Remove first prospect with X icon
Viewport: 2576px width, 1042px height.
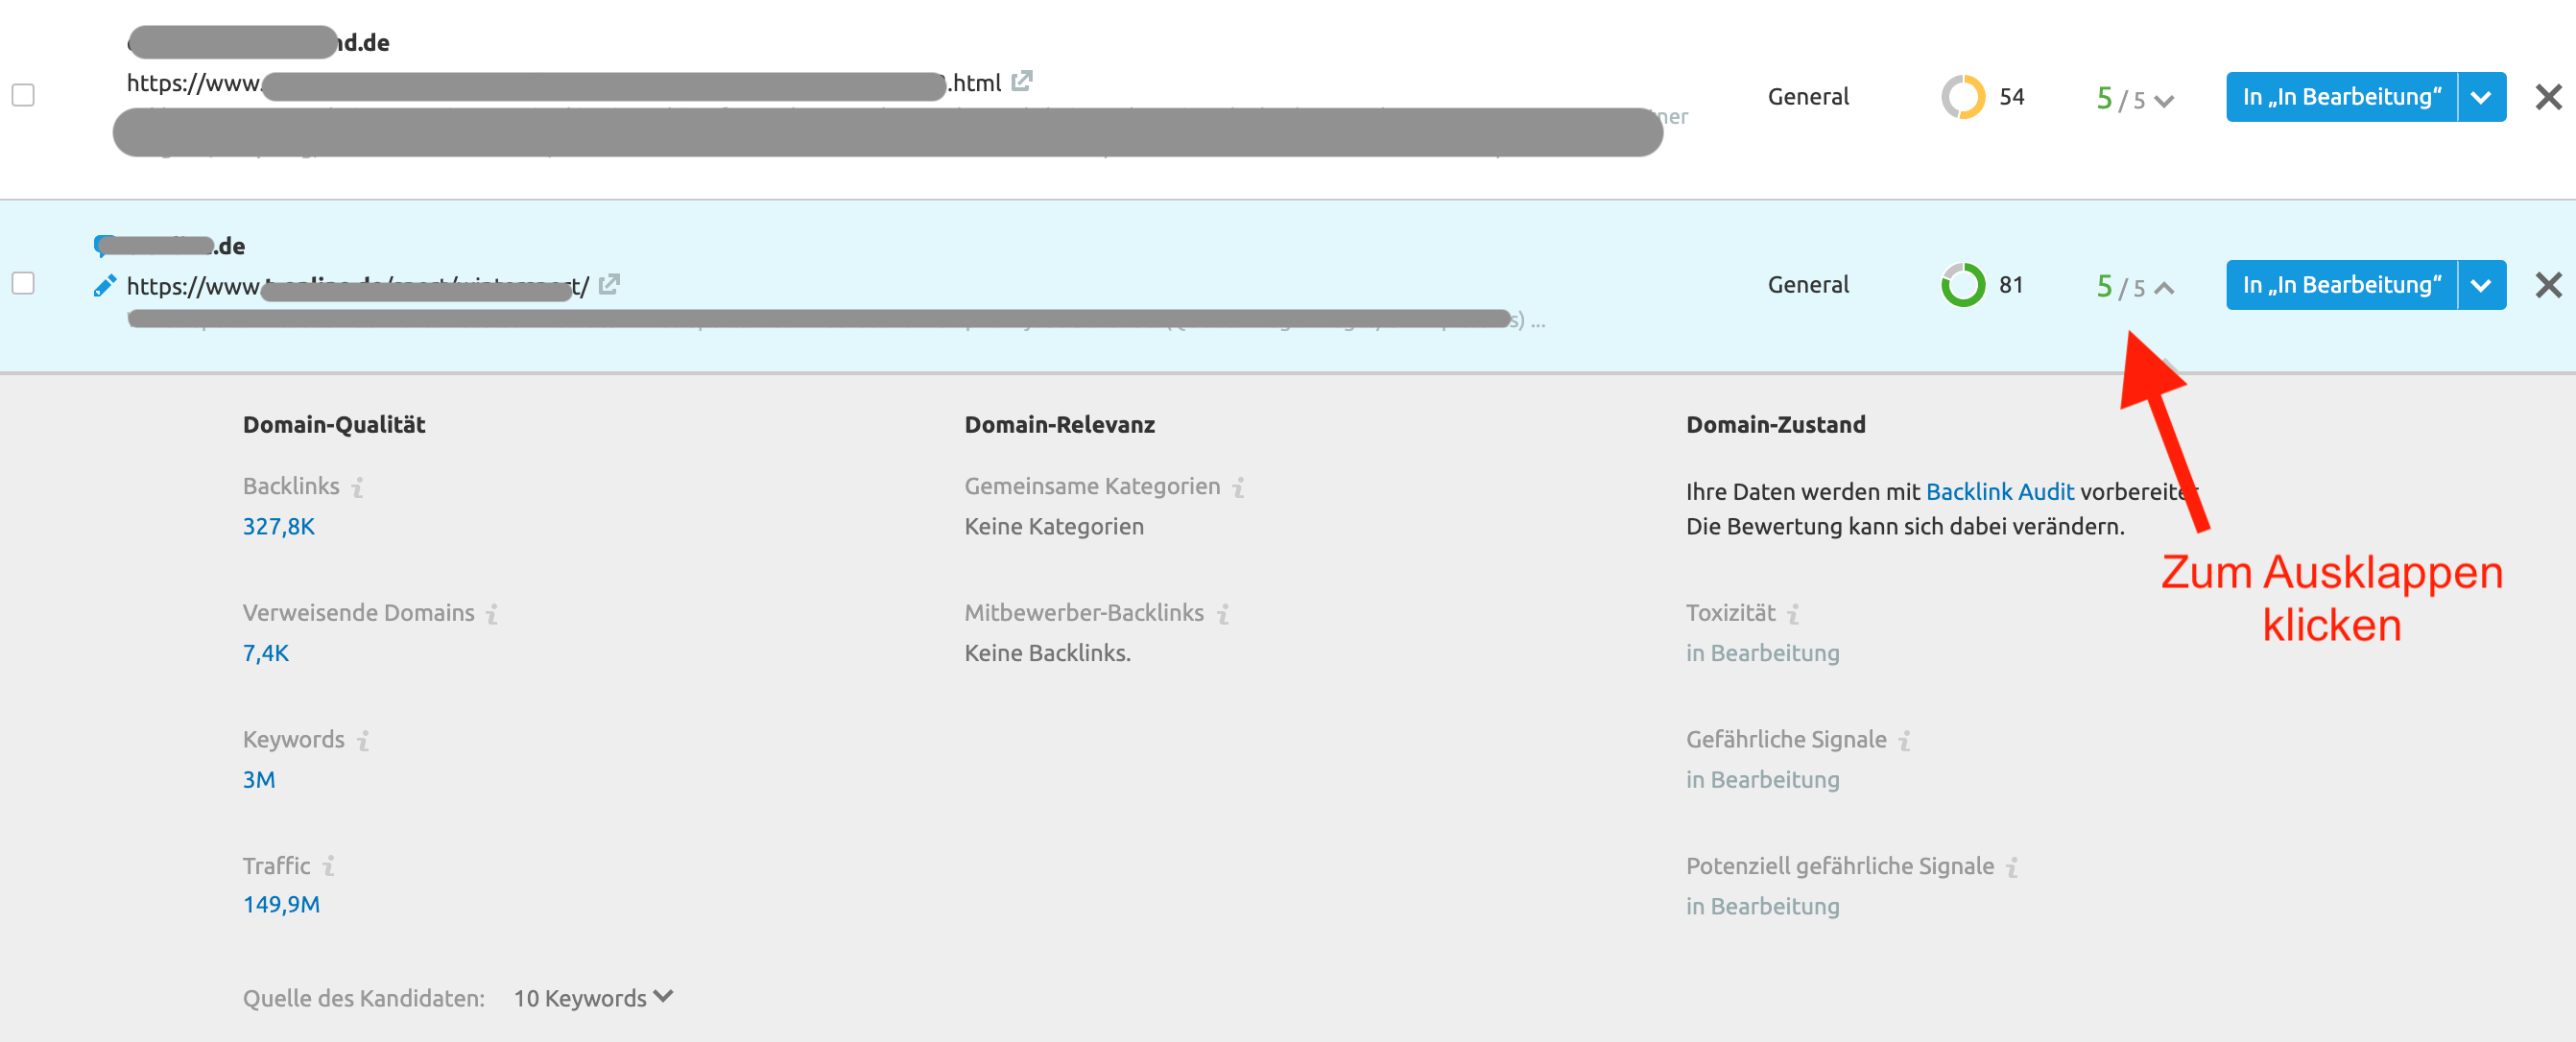[x=2548, y=97]
